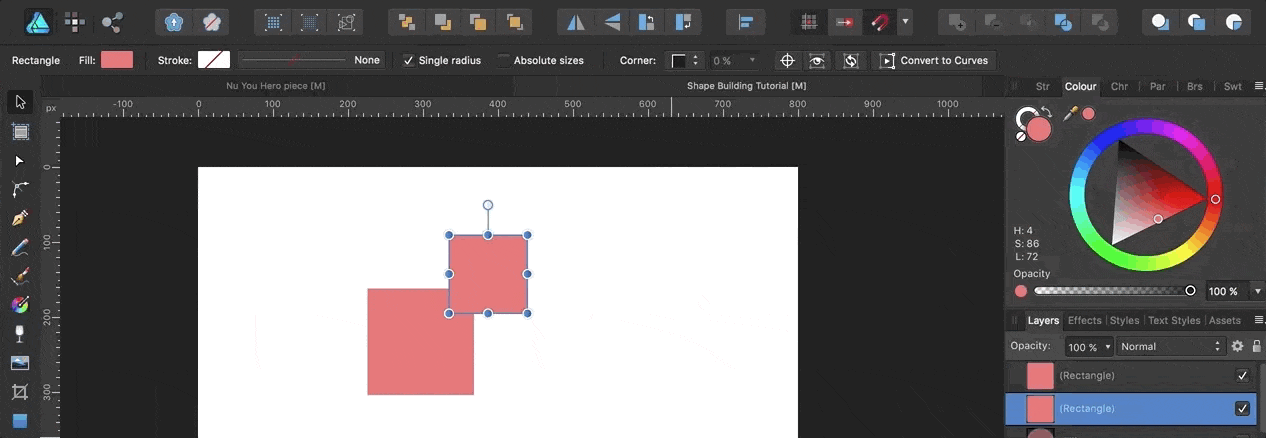The width and height of the screenshot is (1266, 438).
Task: Toggle the layer lock icon
Action: click(1257, 346)
